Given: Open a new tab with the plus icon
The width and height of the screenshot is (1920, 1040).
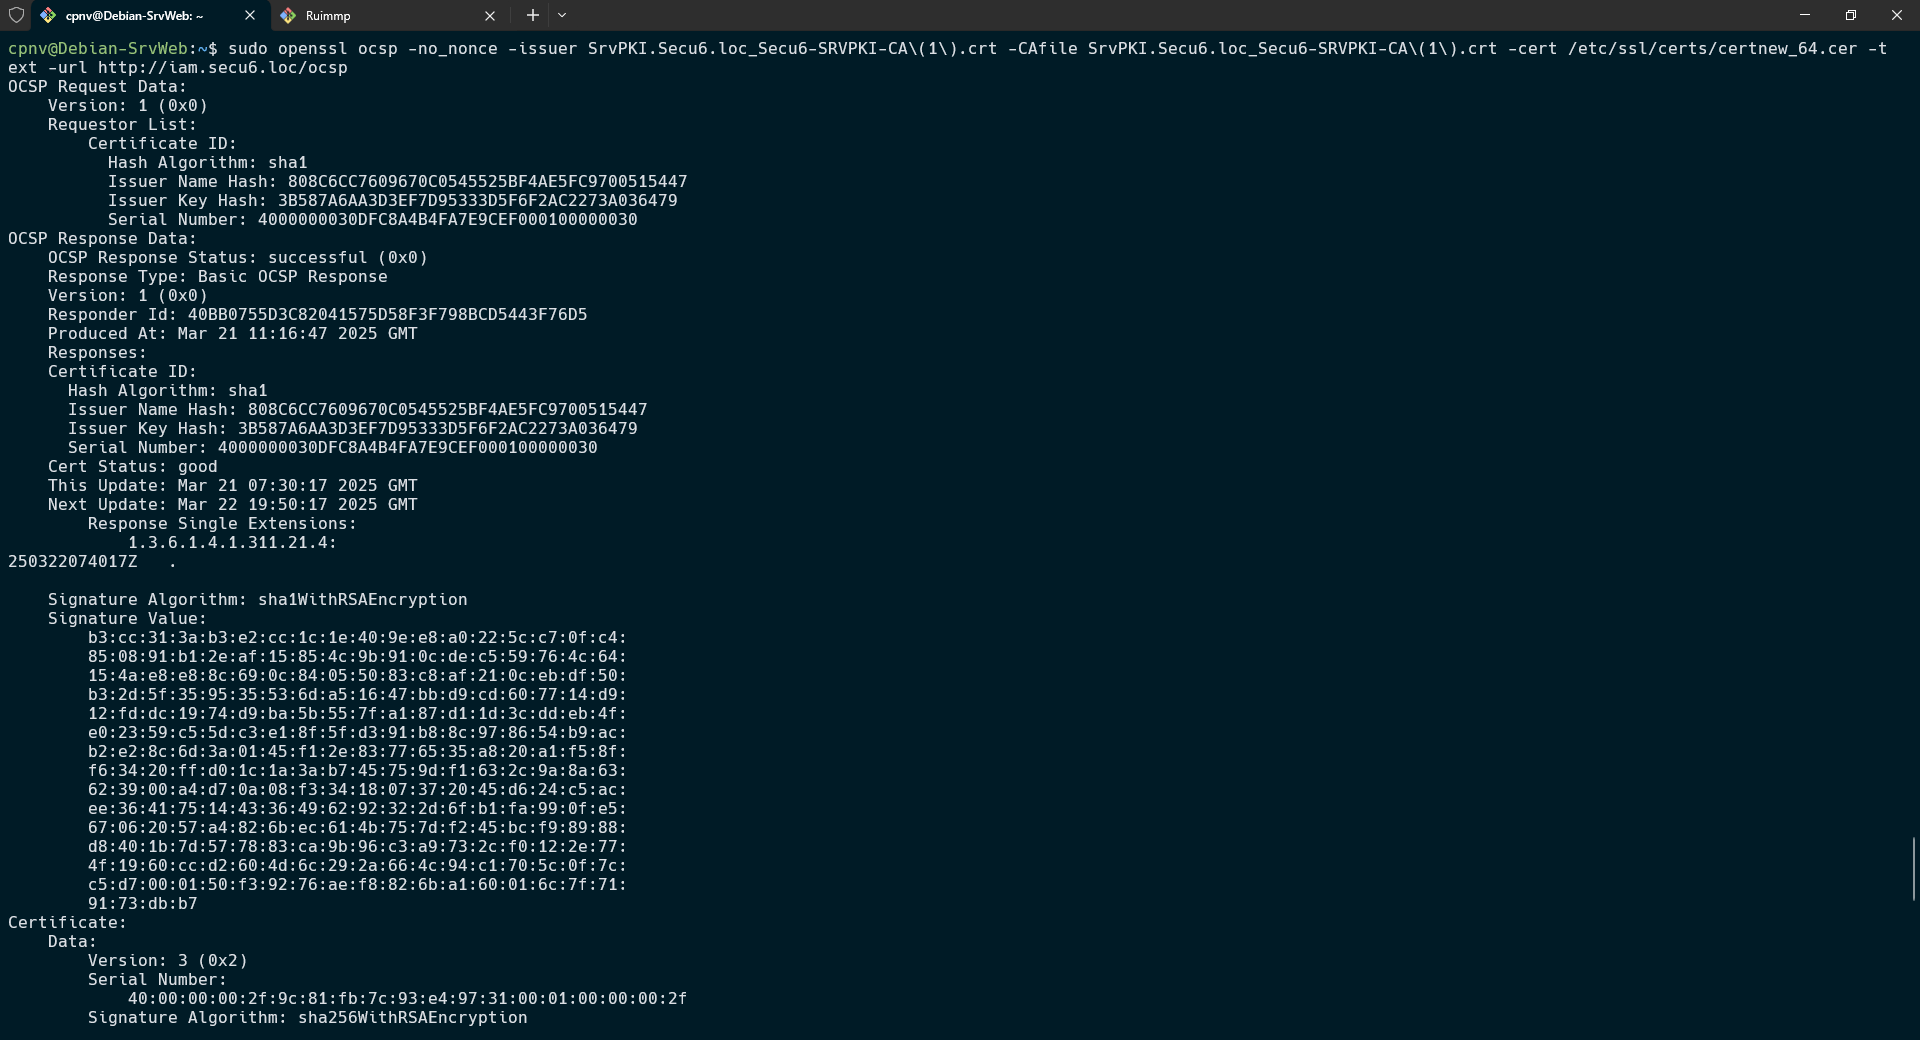Looking at the screenshot, I should click(533, 15).
